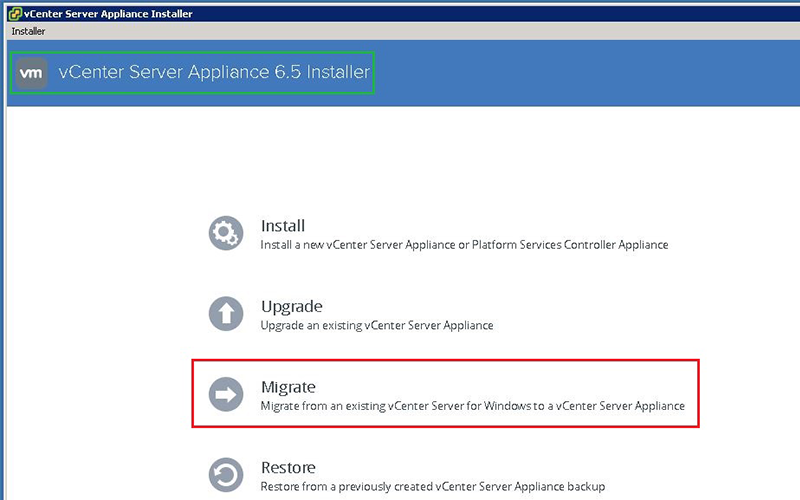Click 'Migrate from an existing vCenter Server' description
Viewport: 800px width, 500px height.
pos(472,406)
